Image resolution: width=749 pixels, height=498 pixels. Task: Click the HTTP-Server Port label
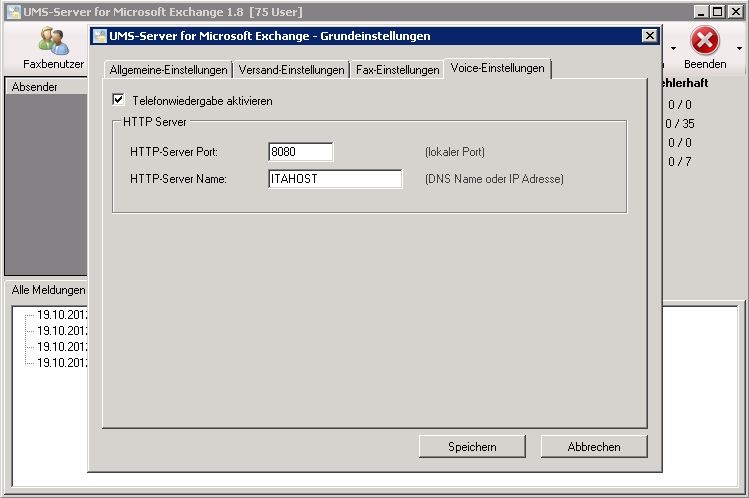[174, 152]
